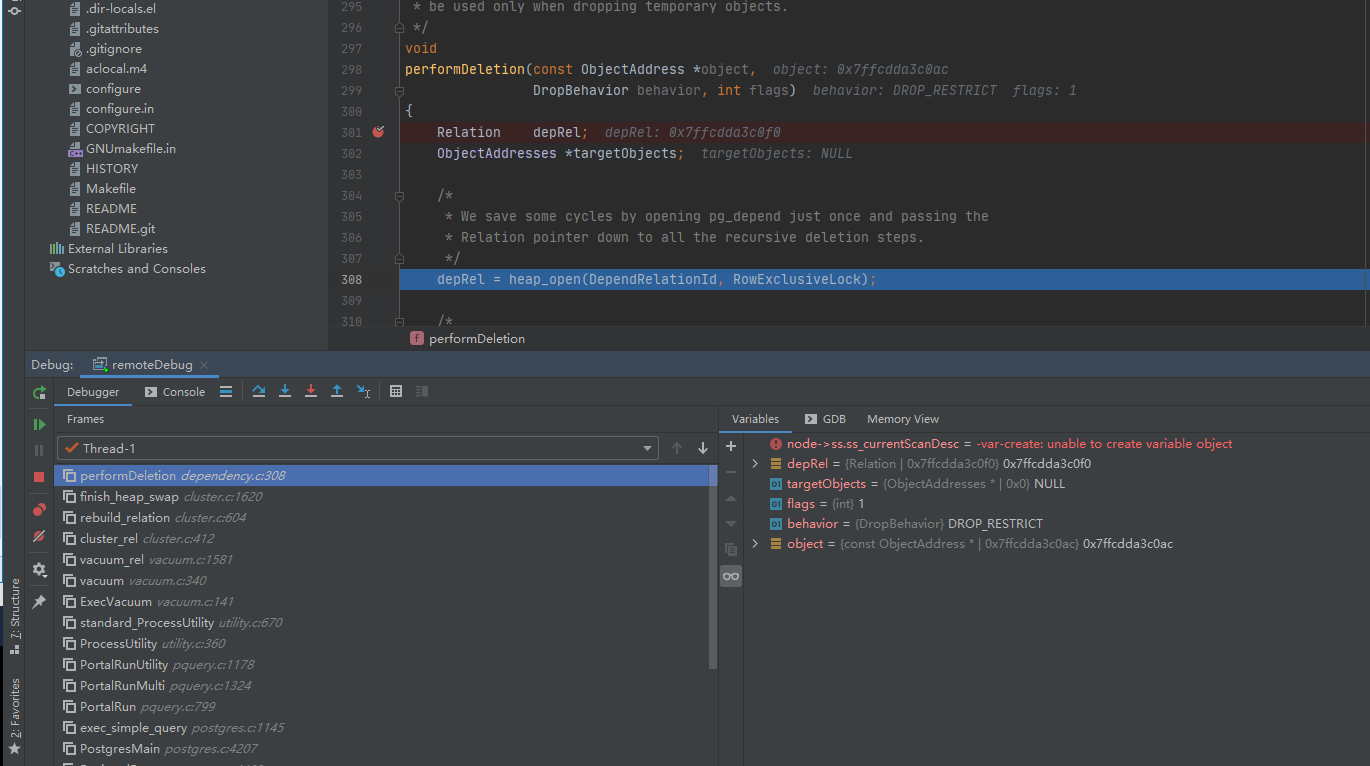Pin the debug tab
The width and height of the screenshot is (1370, 766).
(x=39, y=602)
